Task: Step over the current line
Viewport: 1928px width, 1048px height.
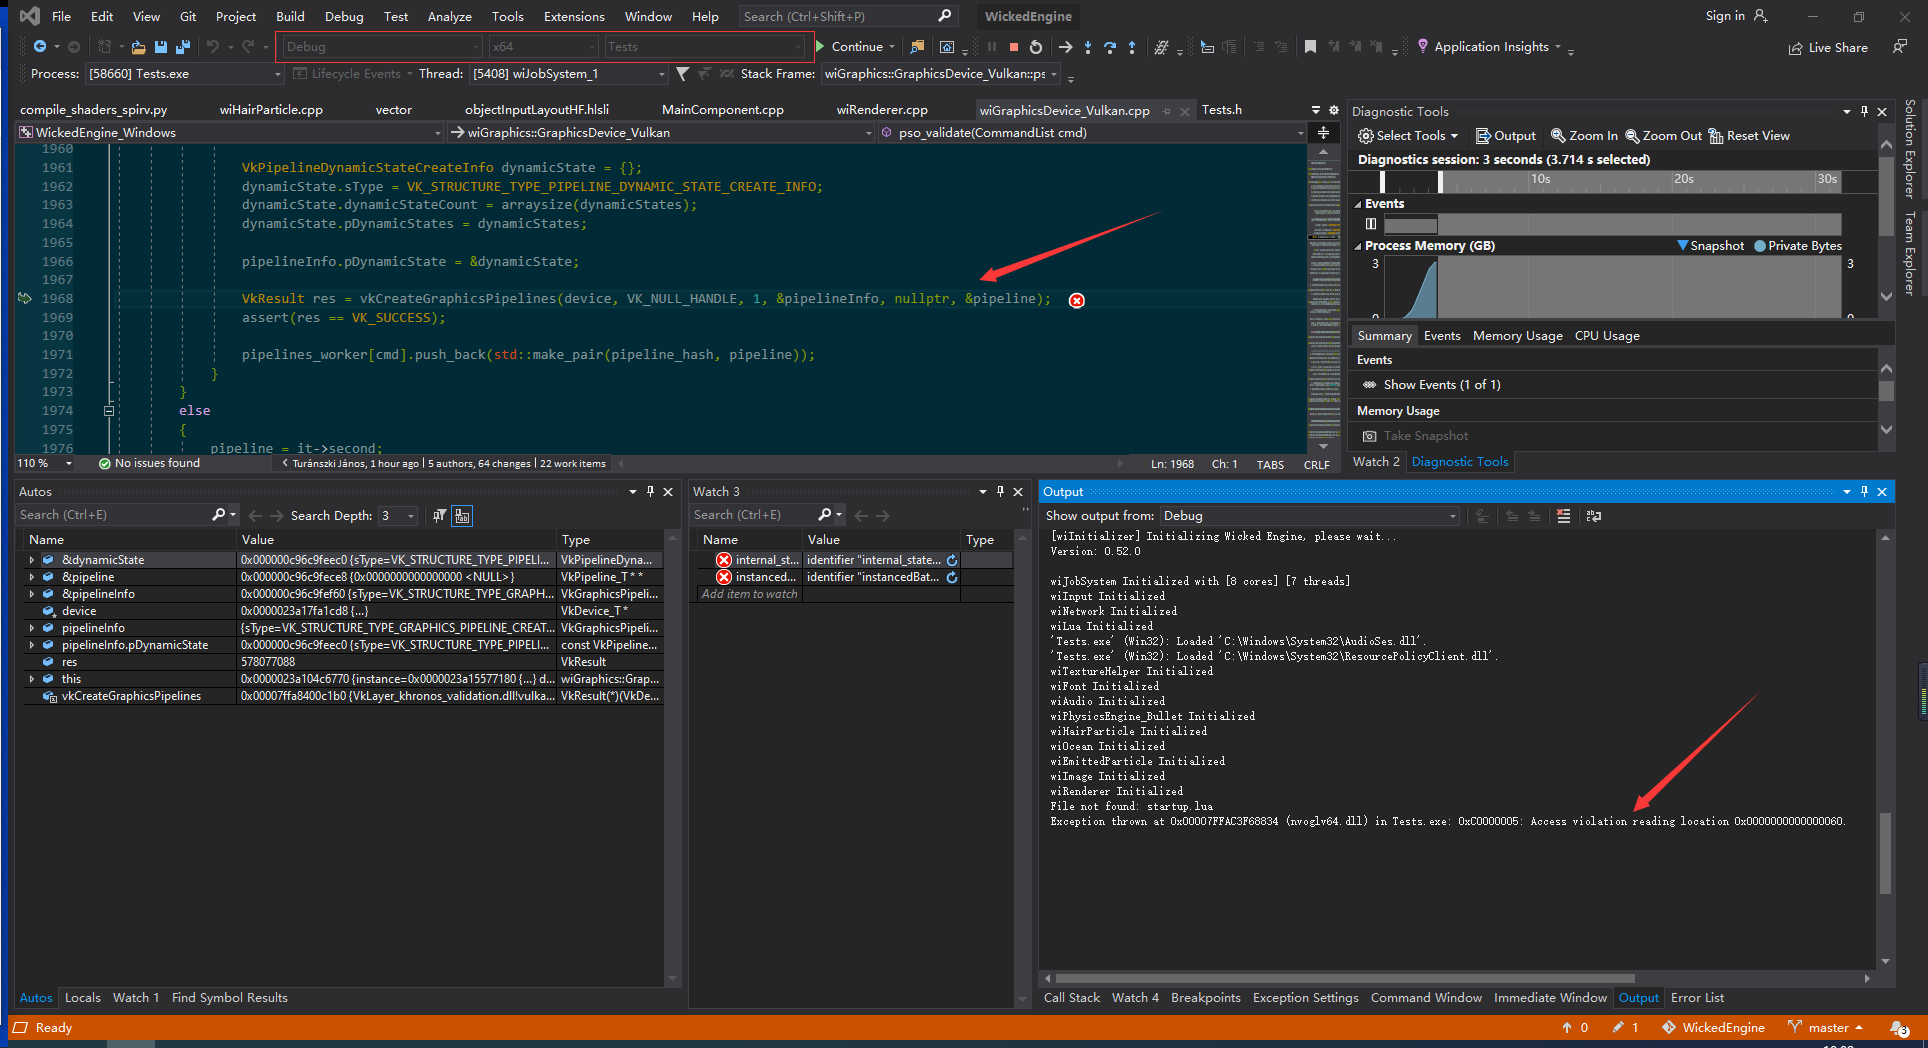Action: [x=1110, y=47]
